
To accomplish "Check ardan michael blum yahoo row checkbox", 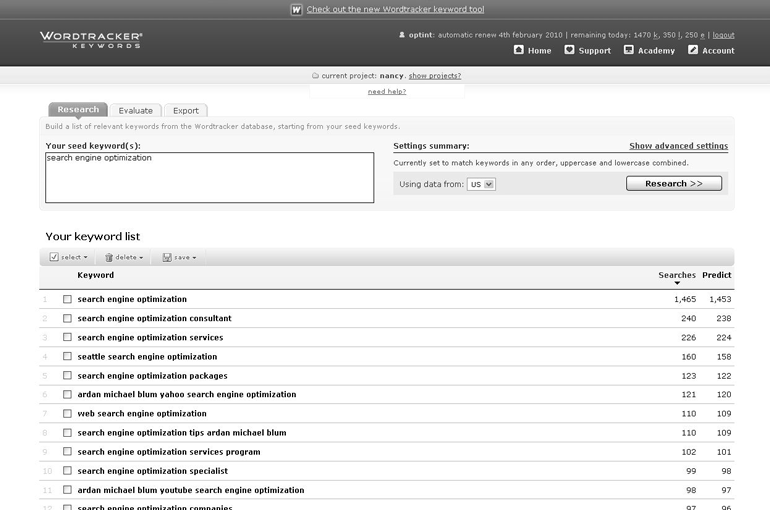I will coord(67,394).
